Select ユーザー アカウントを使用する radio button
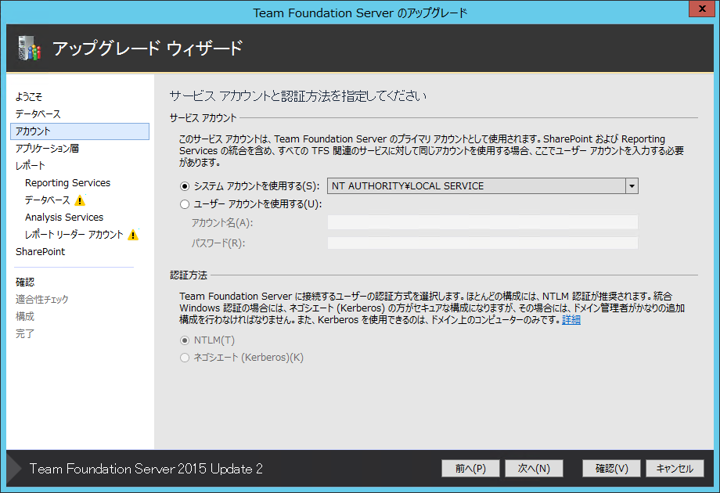Image resolution: width=720 pixels, height=493 pixels. tap(184, 204)
